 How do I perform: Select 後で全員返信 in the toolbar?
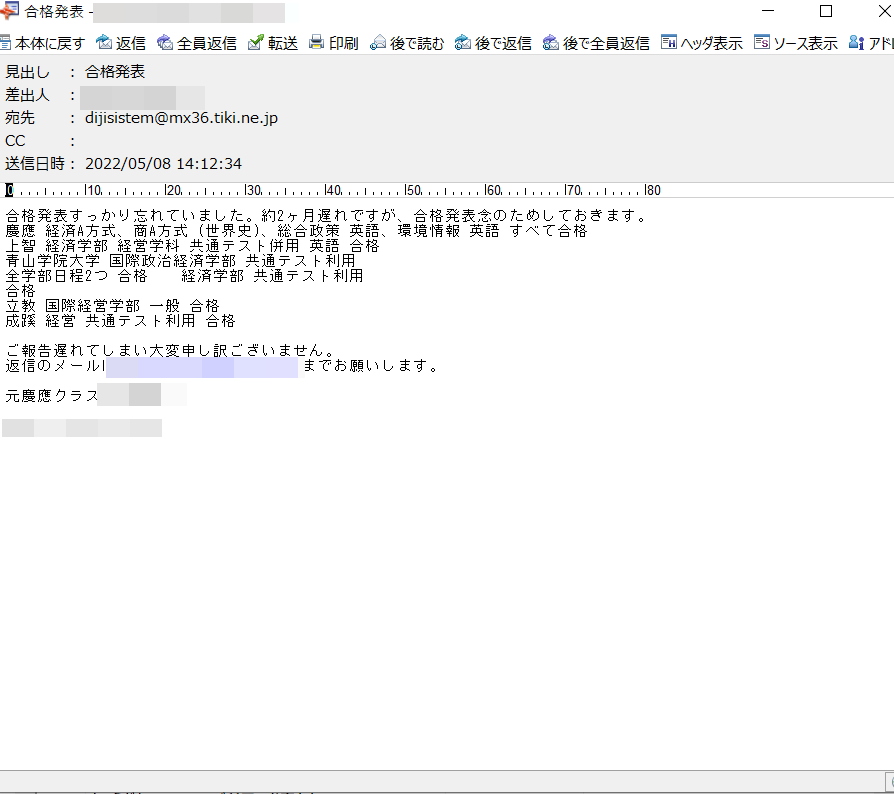(x=606, y=43)
